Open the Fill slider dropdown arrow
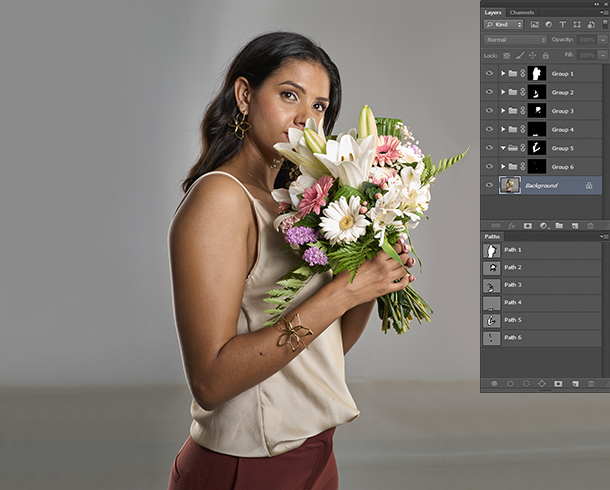The image size is (610, 490). (x=603, y=55)
